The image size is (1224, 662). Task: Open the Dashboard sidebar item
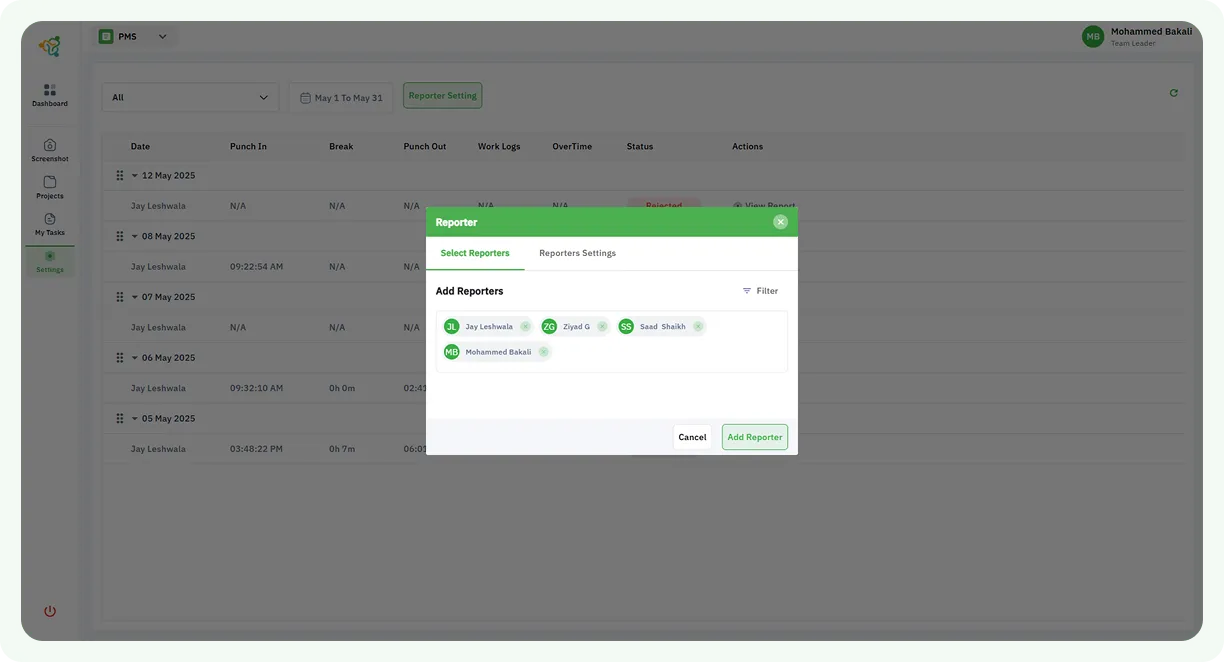[49, 95]
